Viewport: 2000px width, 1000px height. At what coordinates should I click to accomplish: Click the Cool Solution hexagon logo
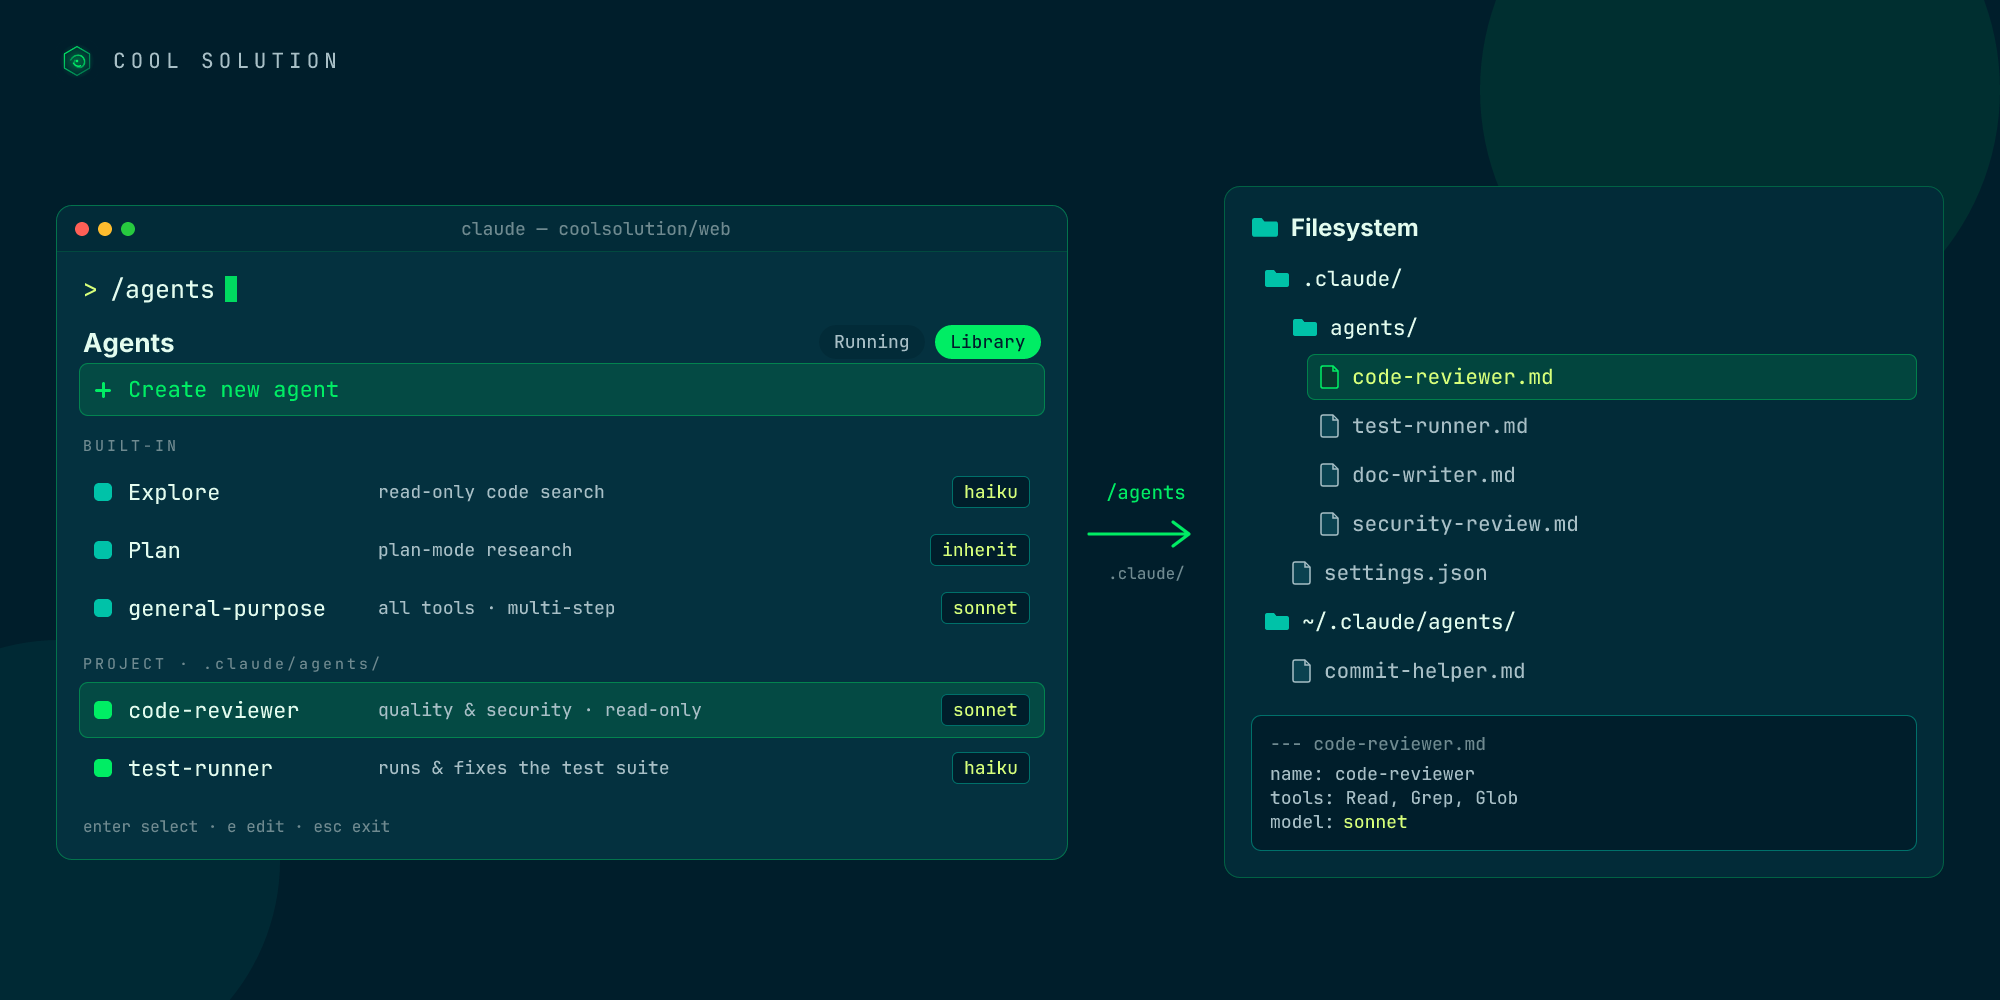pos(77,61)
